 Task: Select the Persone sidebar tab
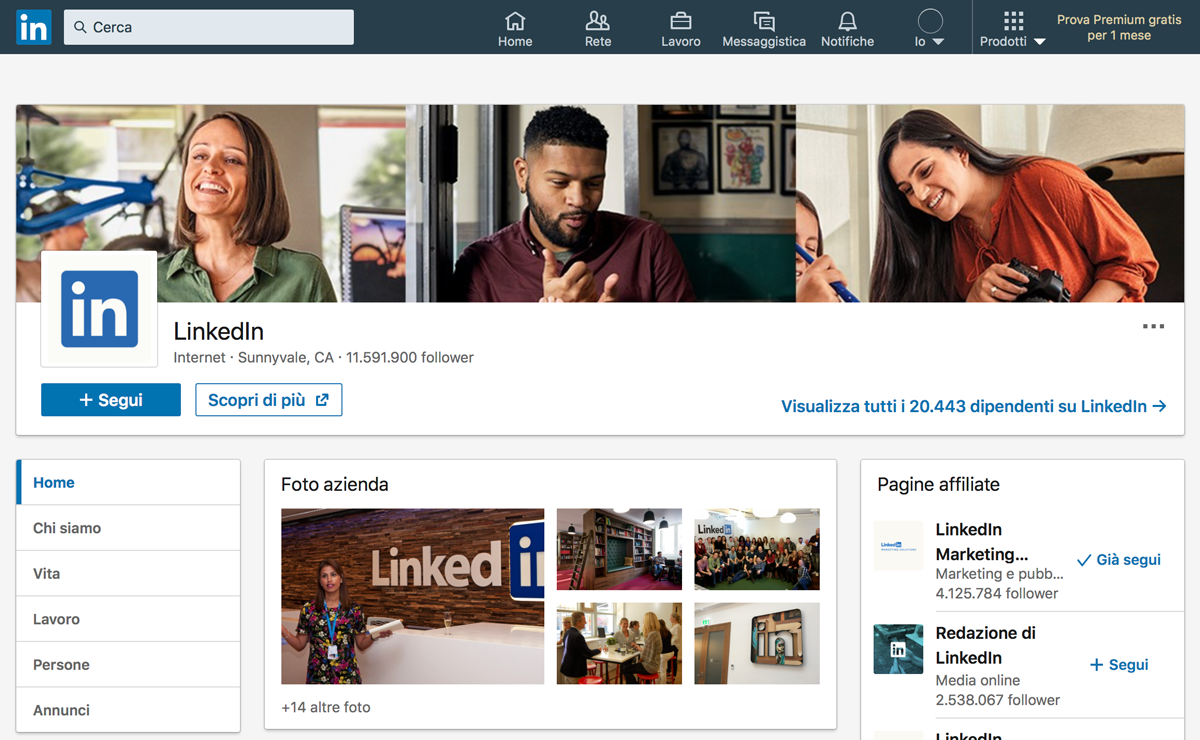(x=128, y=665)
